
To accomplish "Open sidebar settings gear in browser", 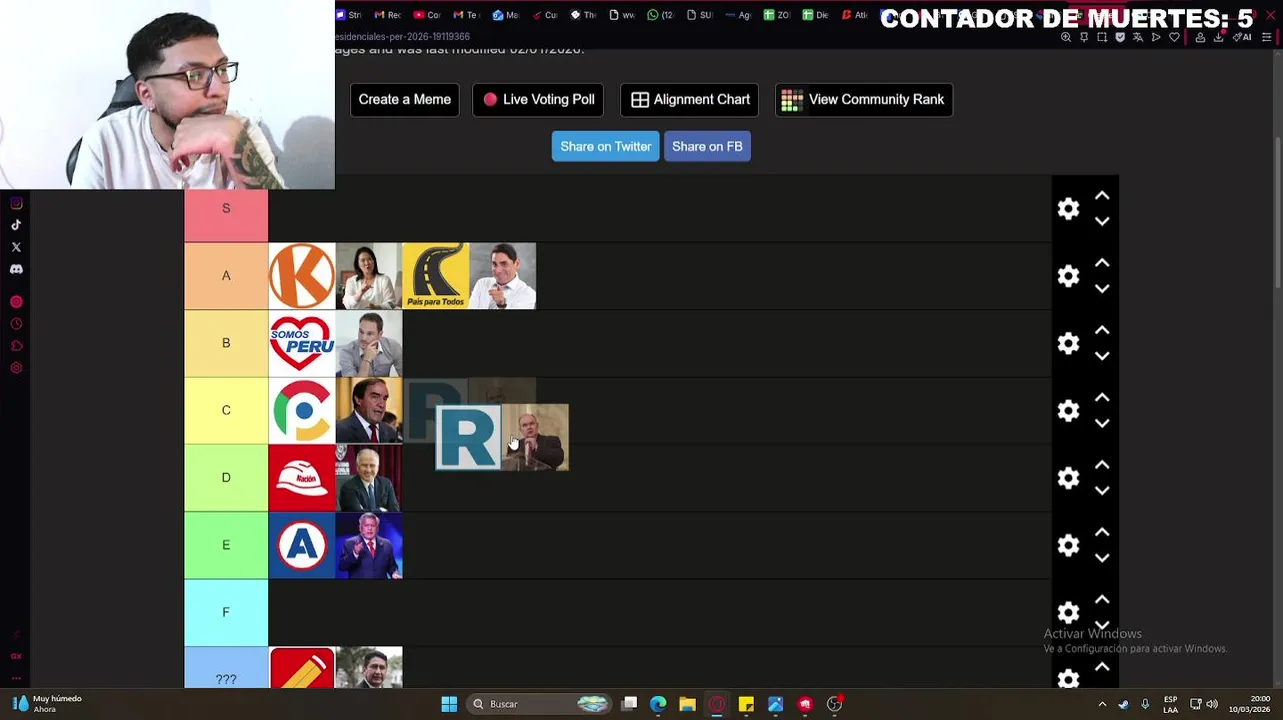I will (16, 368).
